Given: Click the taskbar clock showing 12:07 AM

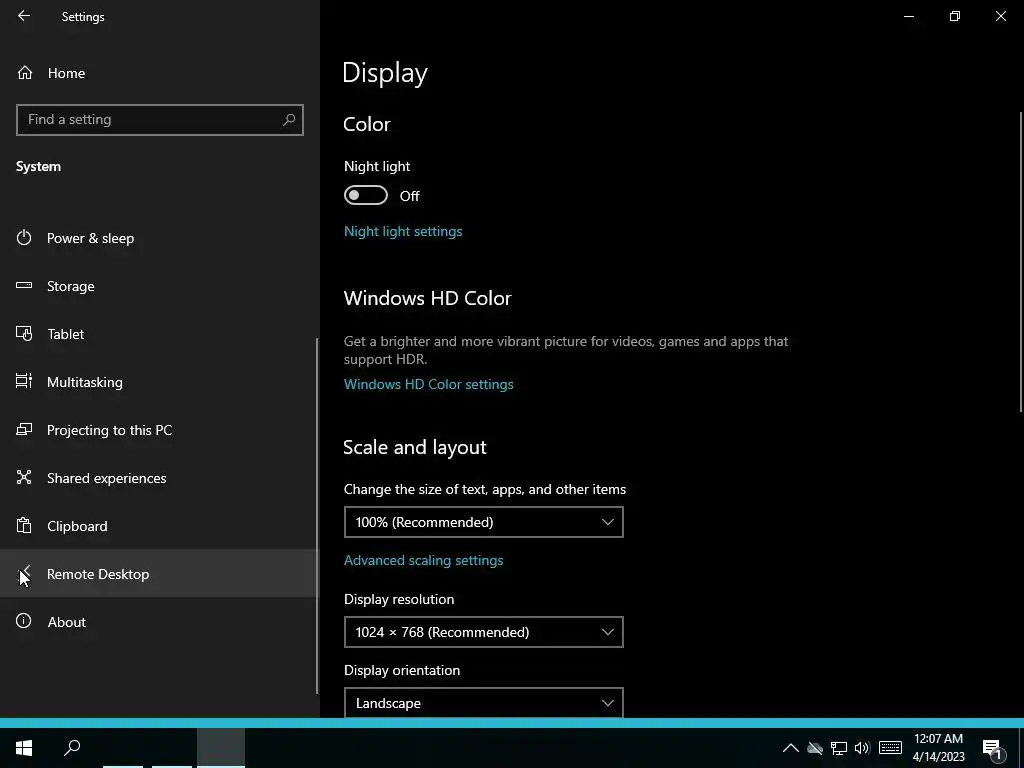Looking at the screenshot, I should point(938,748).
